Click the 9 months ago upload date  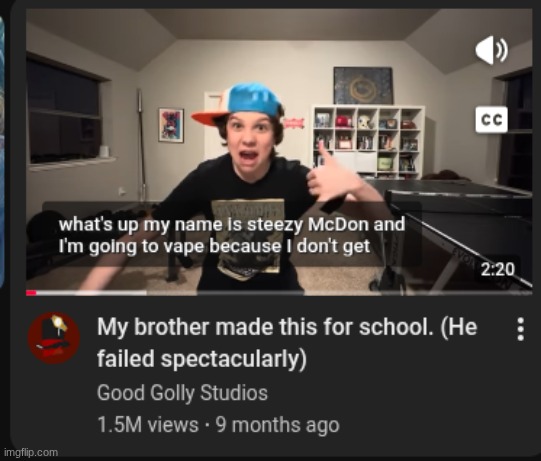(x=277, y=424)
